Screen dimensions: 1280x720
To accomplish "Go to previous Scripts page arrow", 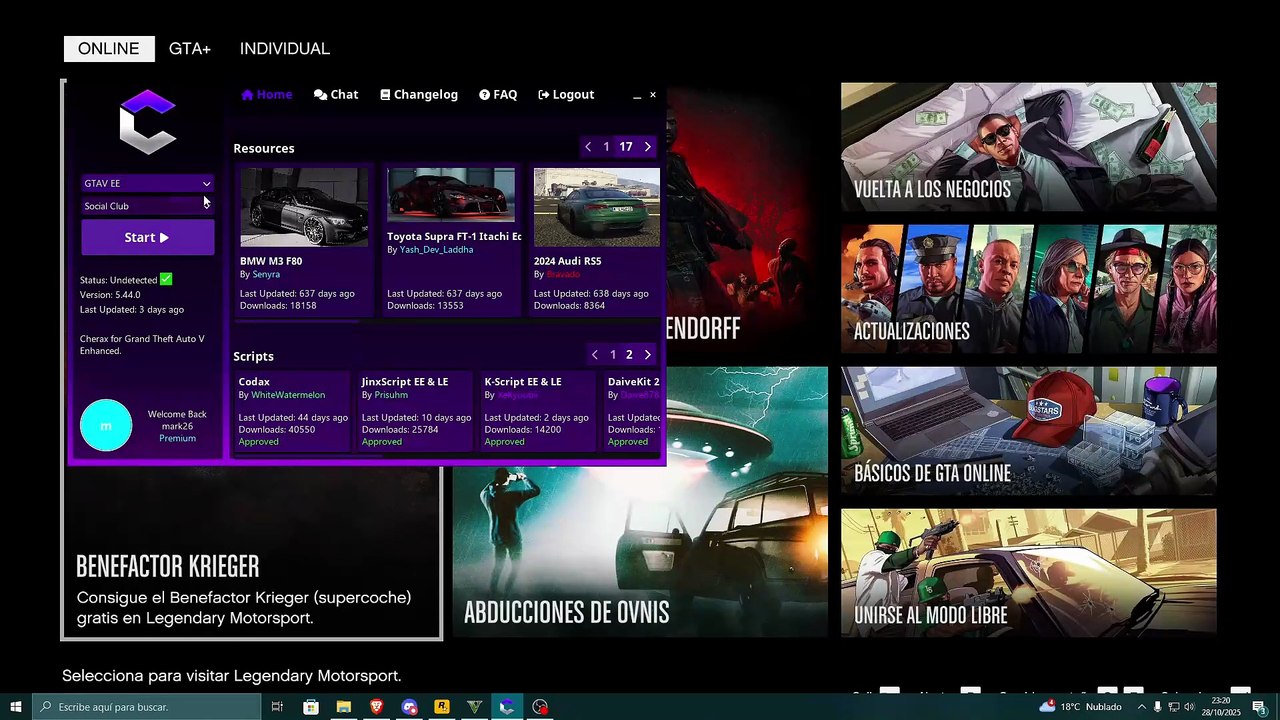I will (595, 355).
